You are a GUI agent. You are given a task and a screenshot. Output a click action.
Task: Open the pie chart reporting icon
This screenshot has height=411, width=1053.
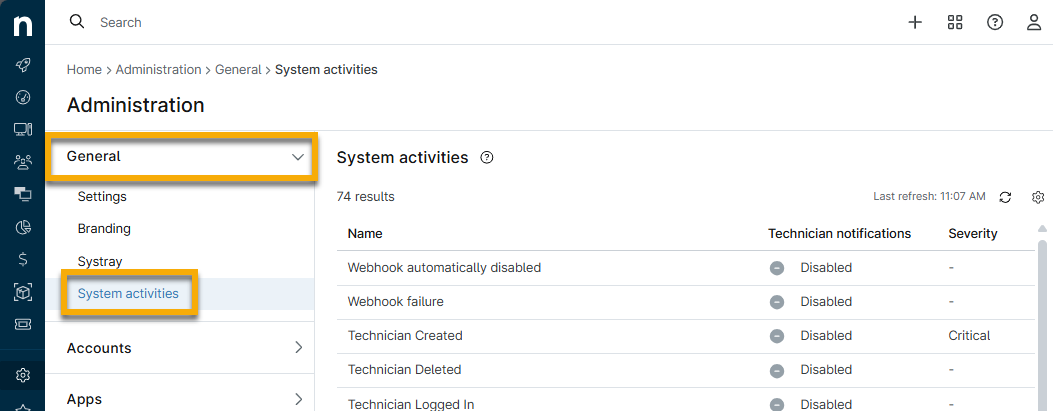22,227
